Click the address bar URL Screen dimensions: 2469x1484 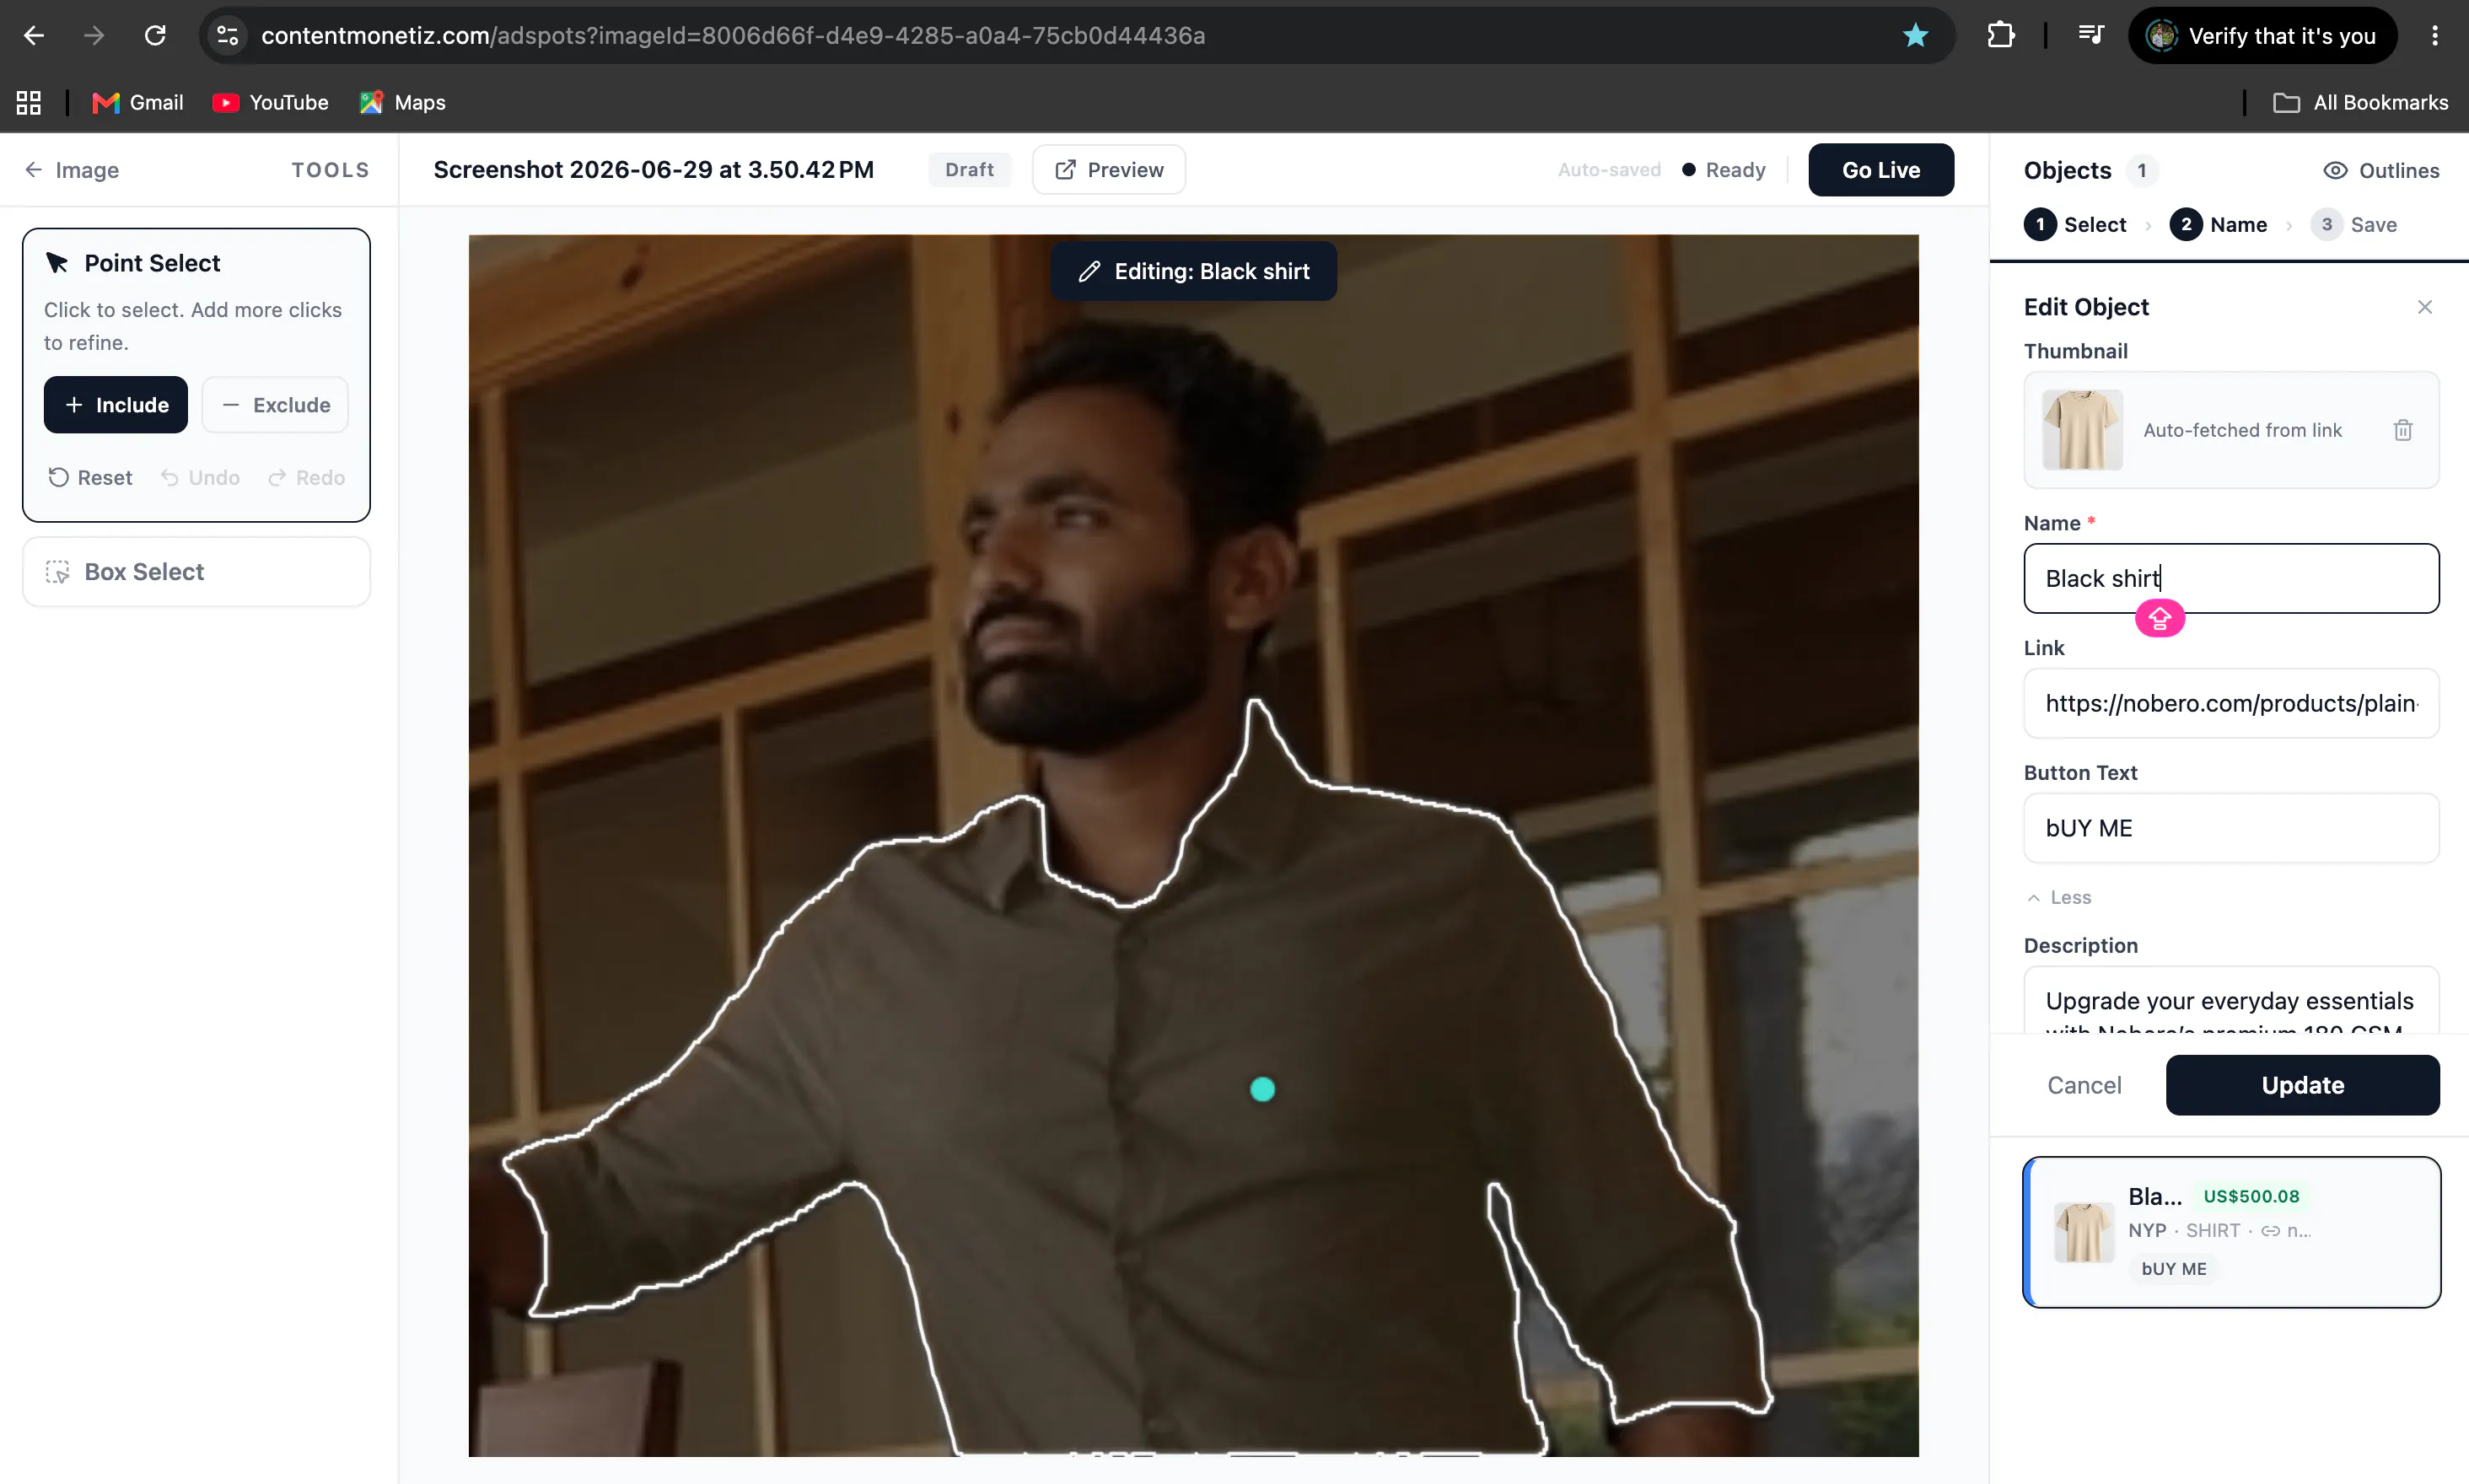733,36
